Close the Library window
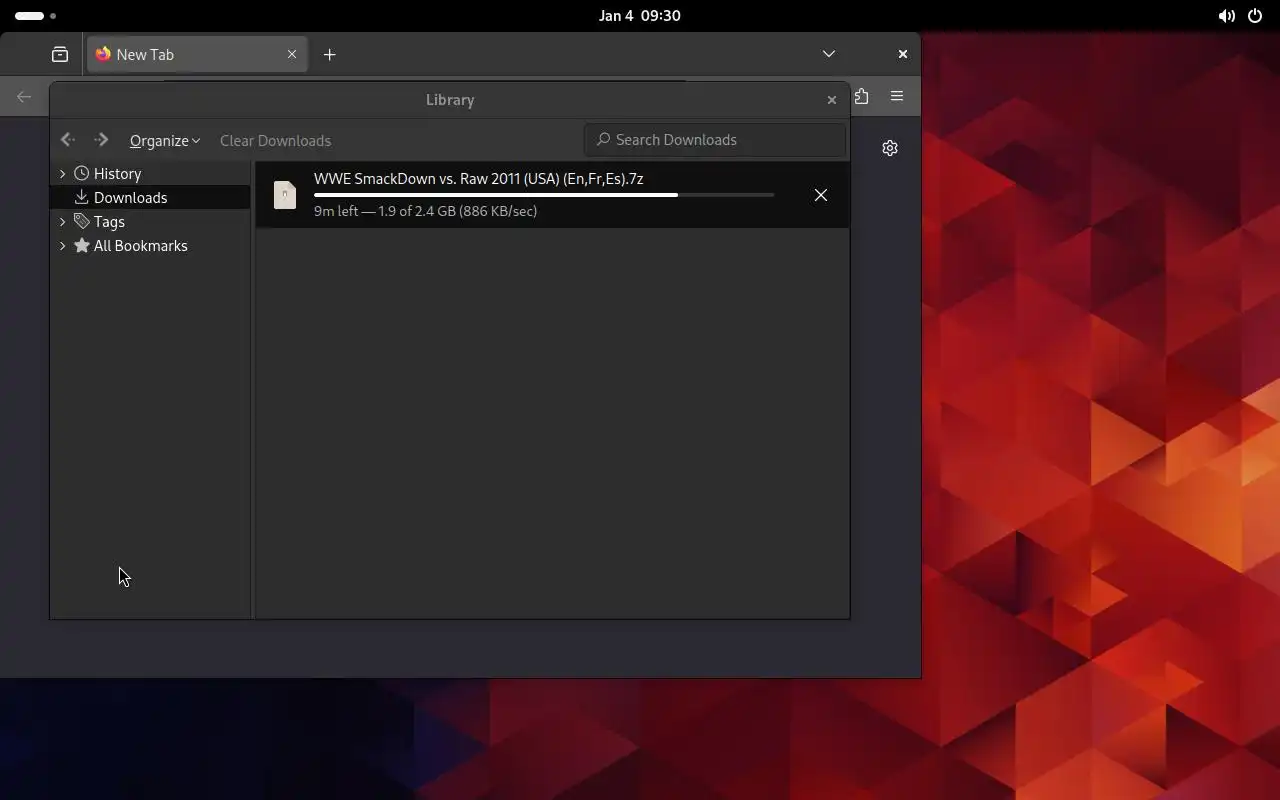 coord(832,100)
